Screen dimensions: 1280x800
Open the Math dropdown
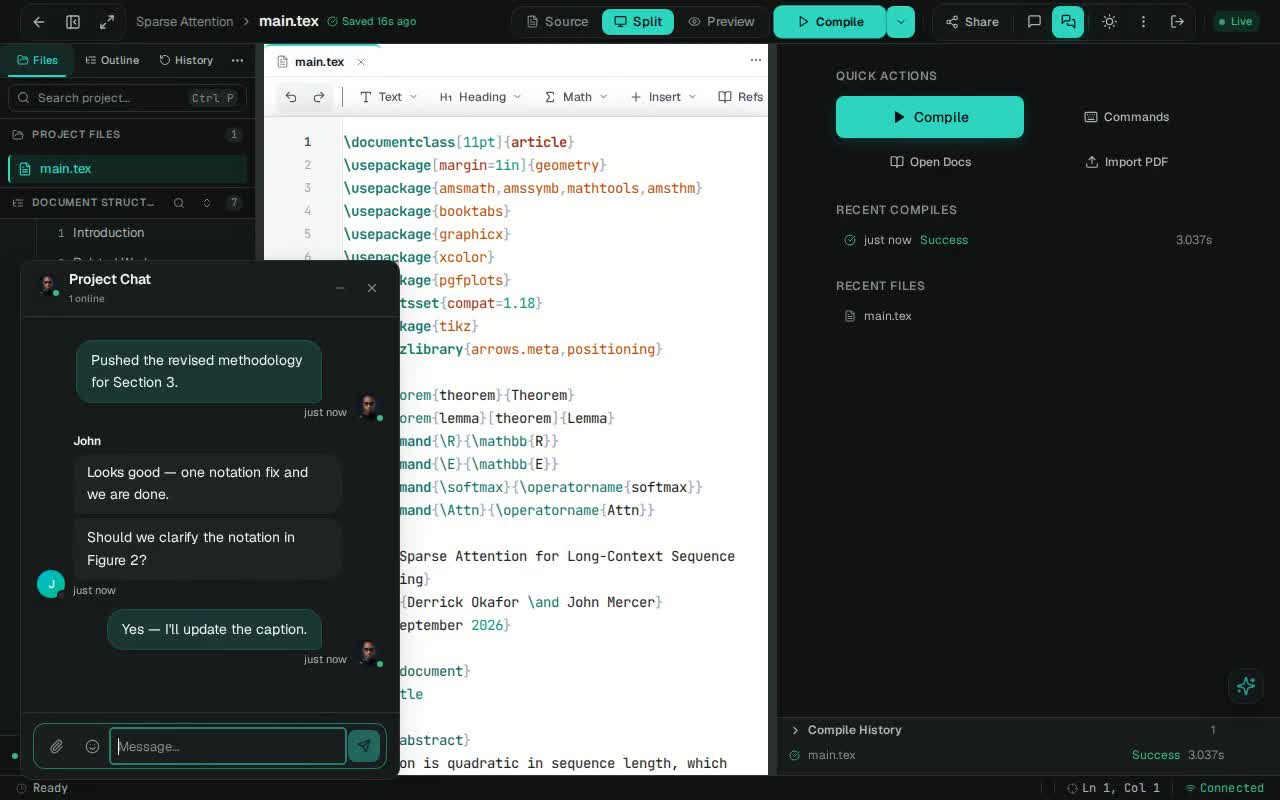(x=576, y=97)
